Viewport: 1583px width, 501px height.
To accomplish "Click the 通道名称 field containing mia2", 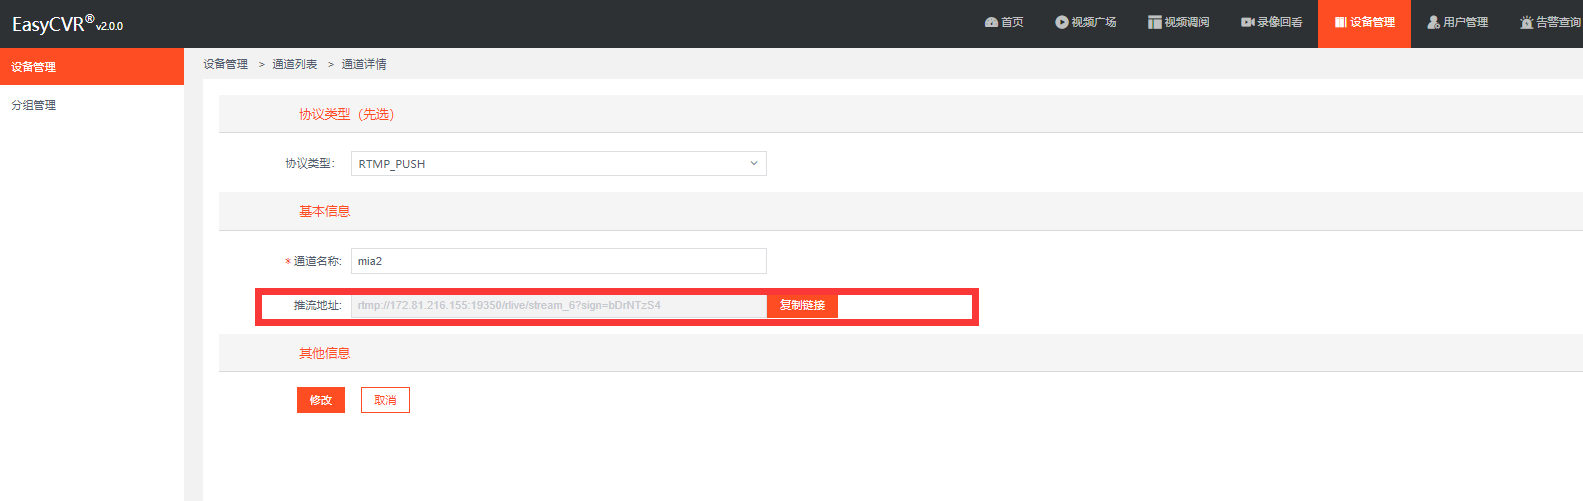I will coord(558,261).
